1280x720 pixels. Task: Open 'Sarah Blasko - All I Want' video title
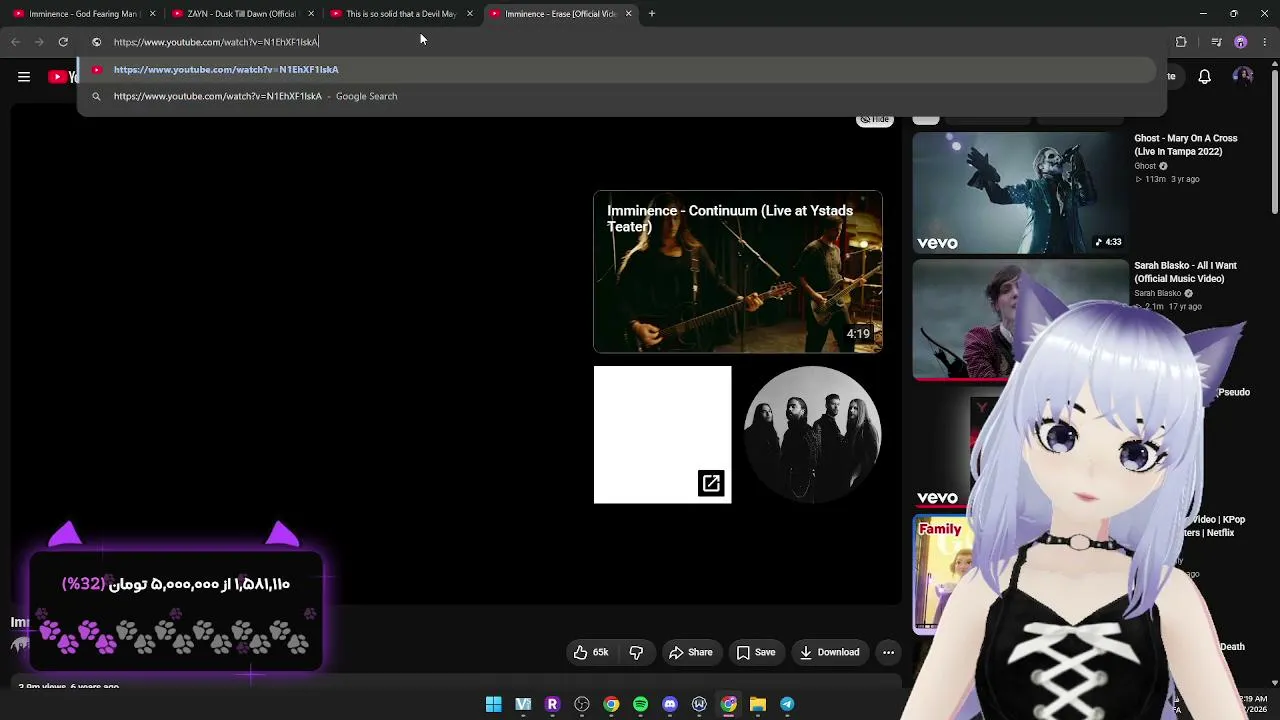(x=1186, y=272)
